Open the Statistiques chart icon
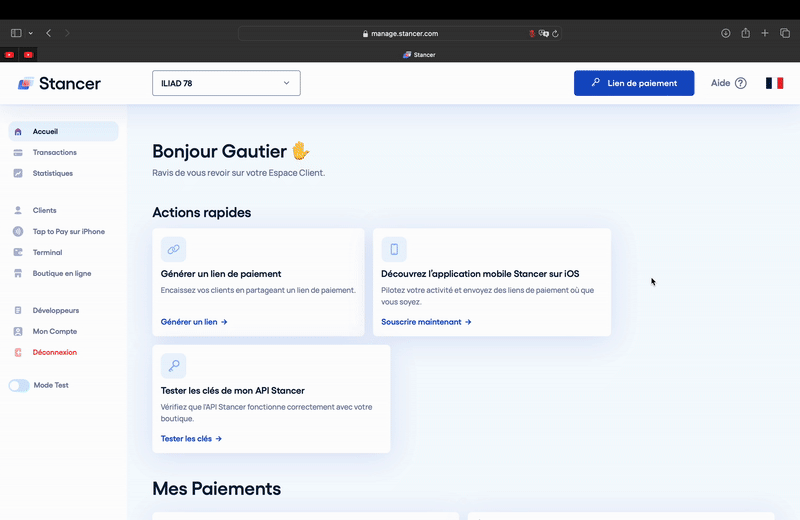The image size is (800, 520). click(18, 174)
